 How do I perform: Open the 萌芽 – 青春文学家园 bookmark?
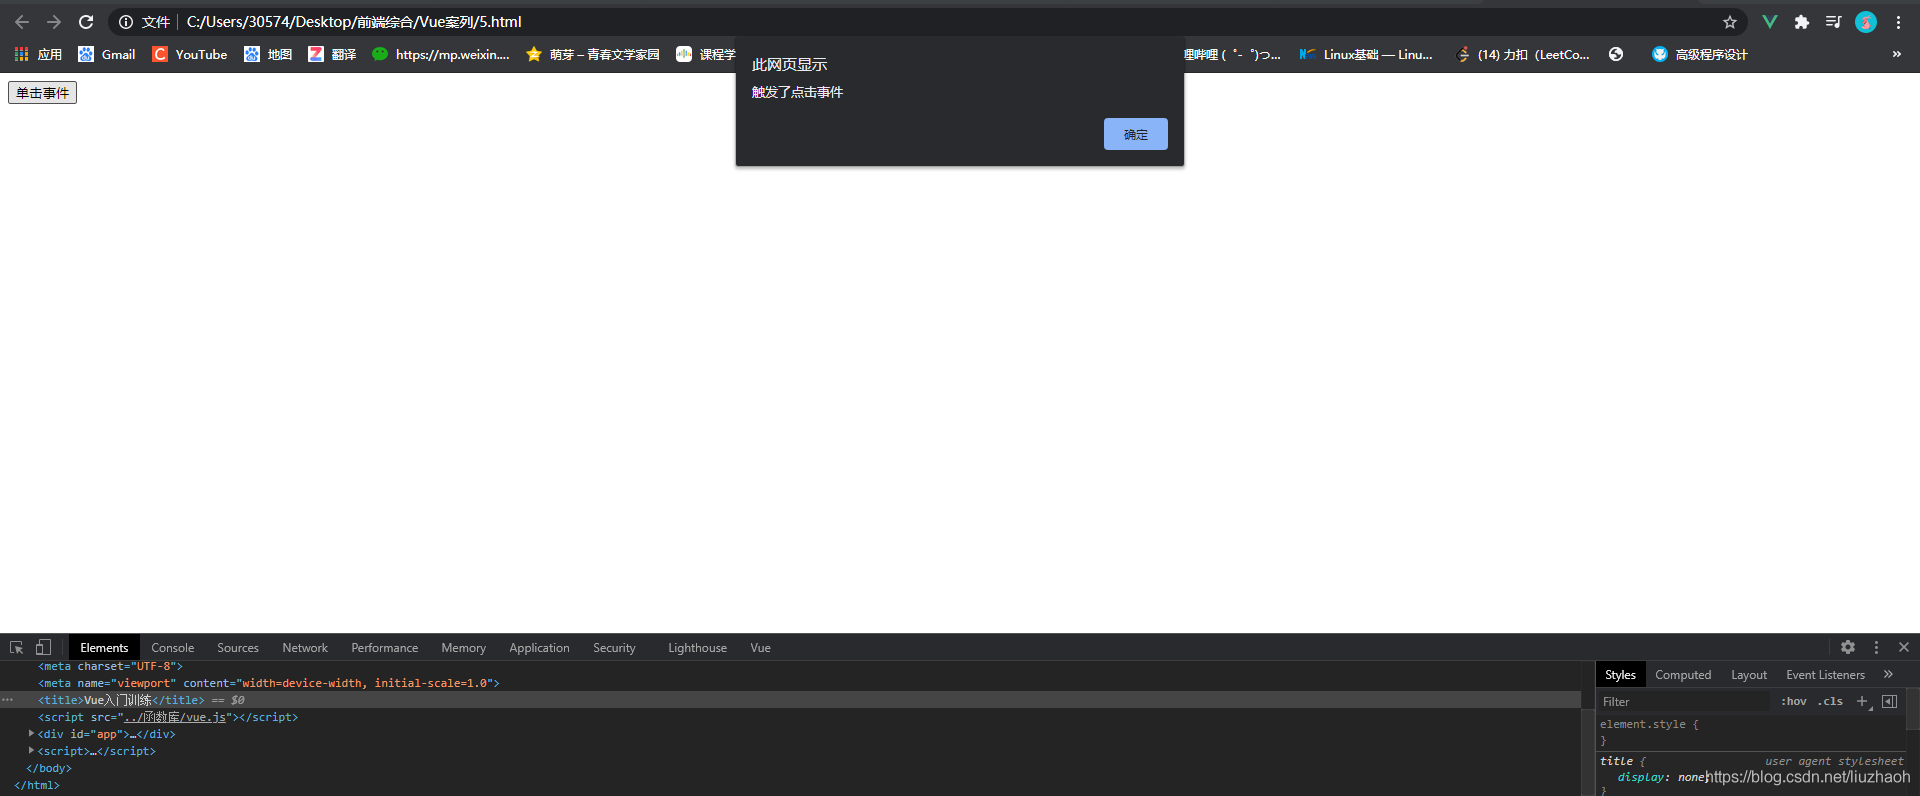tap(593, 54)
